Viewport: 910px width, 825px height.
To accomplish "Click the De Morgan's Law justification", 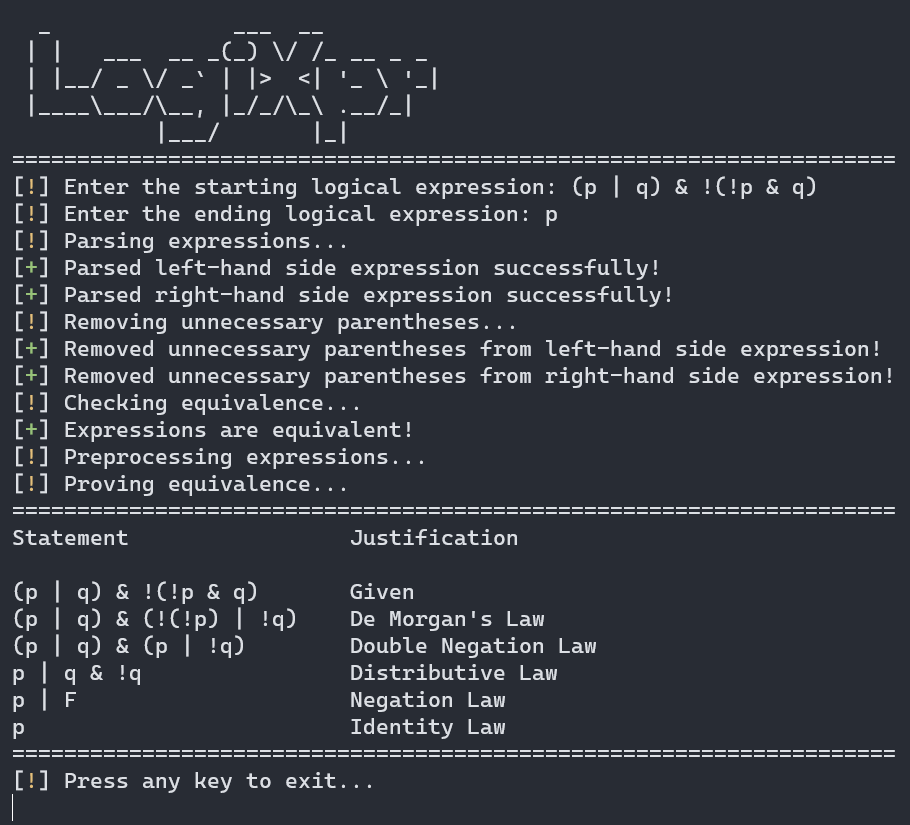I will [x=447, y=619].
